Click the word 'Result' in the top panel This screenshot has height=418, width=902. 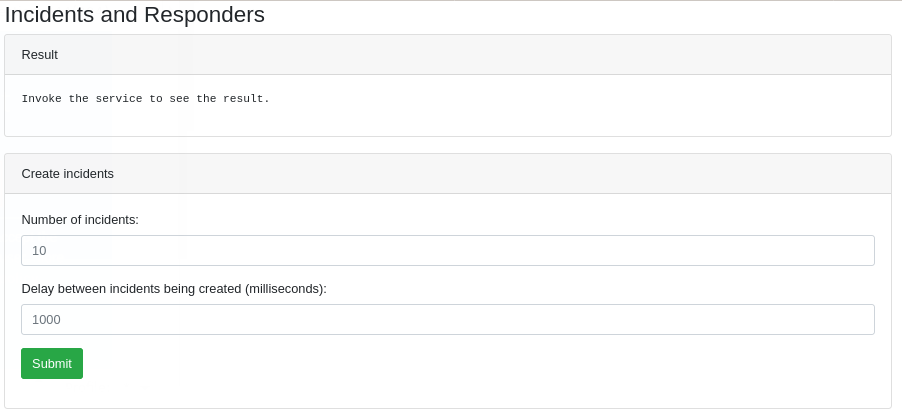click(40, 55)
